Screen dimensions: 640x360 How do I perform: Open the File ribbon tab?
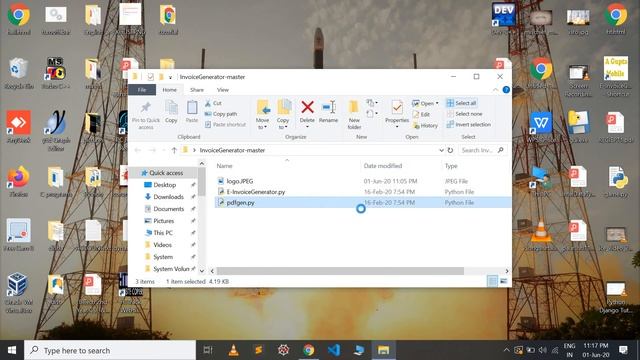coord(142,90)
